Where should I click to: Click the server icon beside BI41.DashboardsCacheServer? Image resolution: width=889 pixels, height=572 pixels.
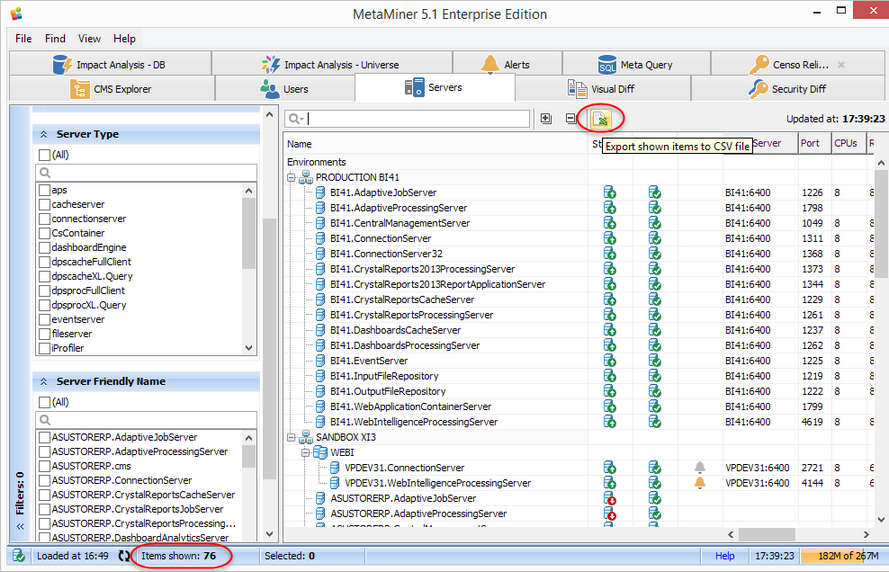[320, 330]
